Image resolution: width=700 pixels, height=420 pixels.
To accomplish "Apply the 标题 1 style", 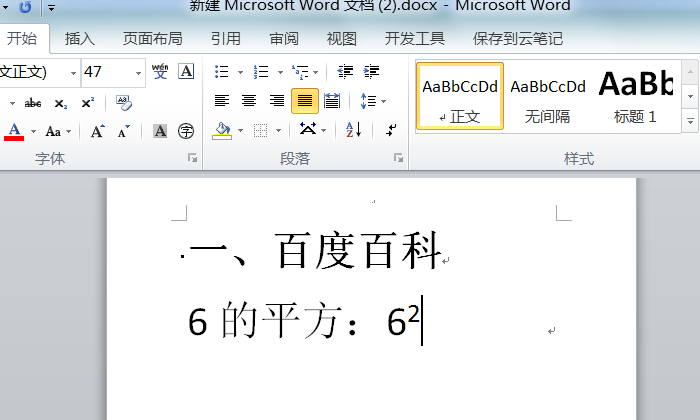I will (635, 96).
